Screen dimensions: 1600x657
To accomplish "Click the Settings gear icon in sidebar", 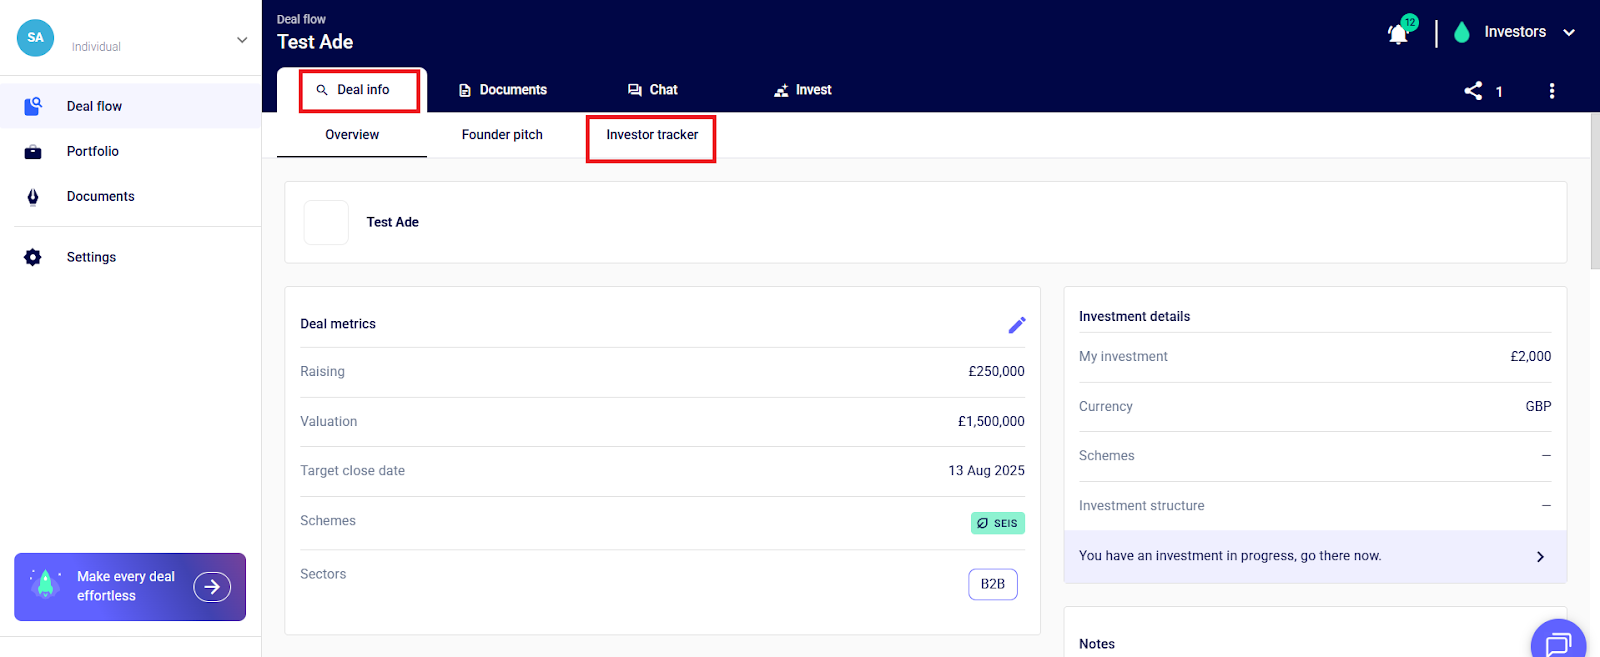I will click(33, 257).
